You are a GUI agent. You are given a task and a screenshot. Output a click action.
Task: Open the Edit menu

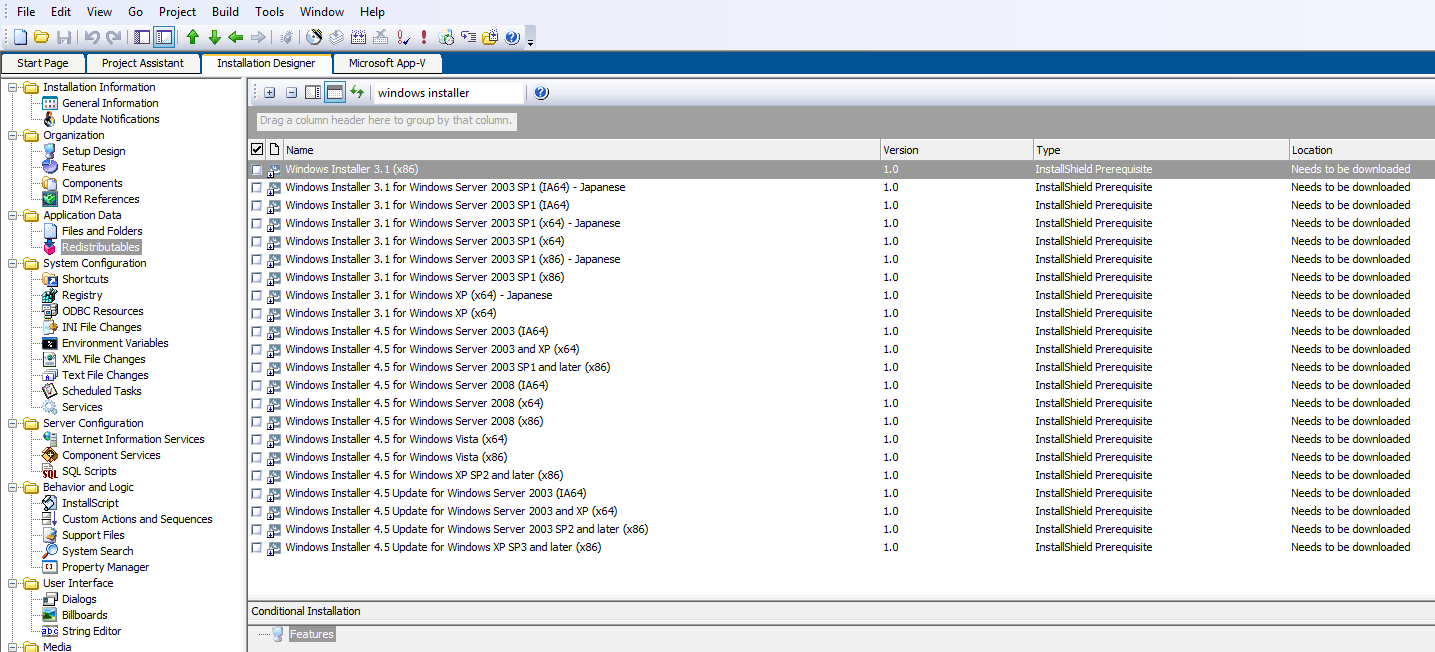tap(61, 12)
